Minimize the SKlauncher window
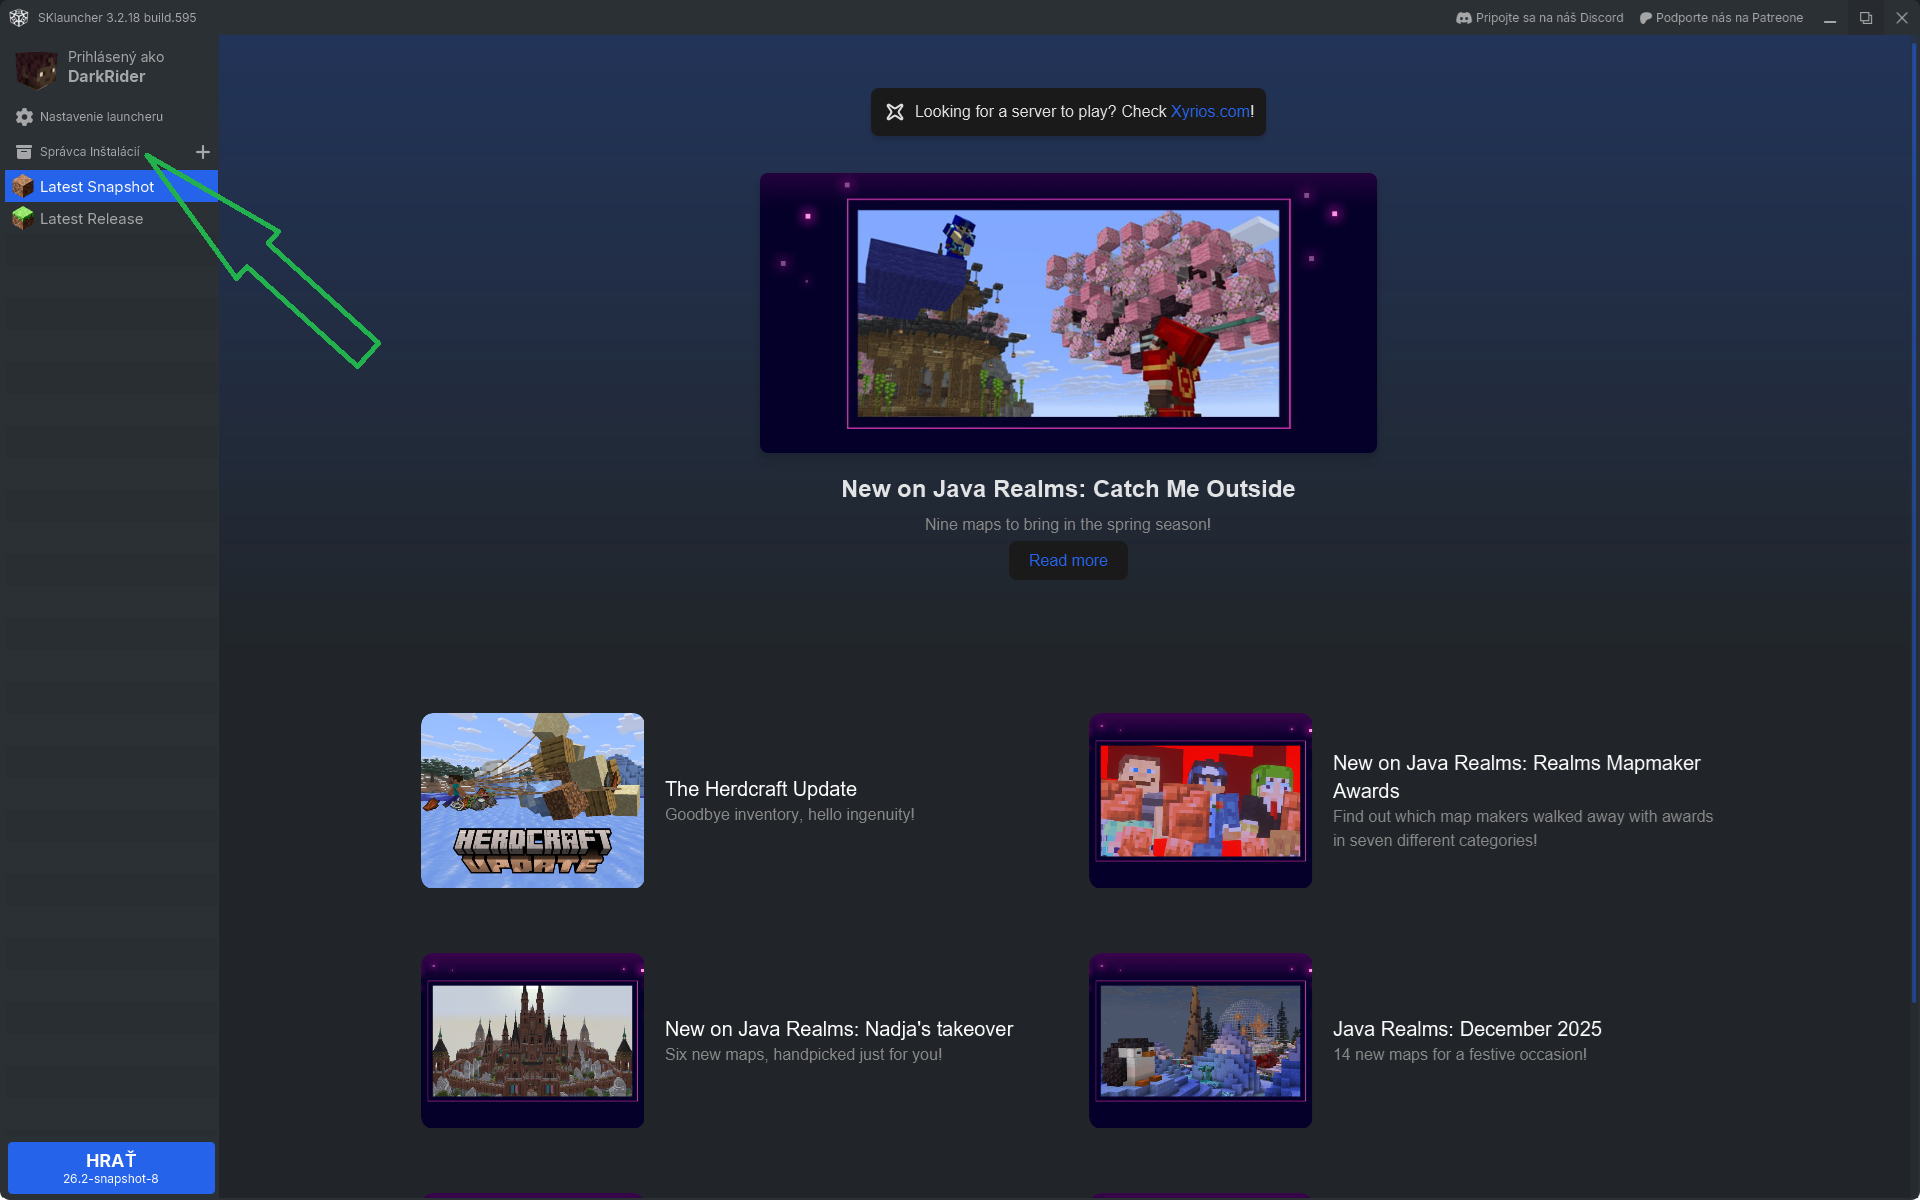Image resolution: width=1920 pixels, height=1200 pixels. (x=1830, y=18)
